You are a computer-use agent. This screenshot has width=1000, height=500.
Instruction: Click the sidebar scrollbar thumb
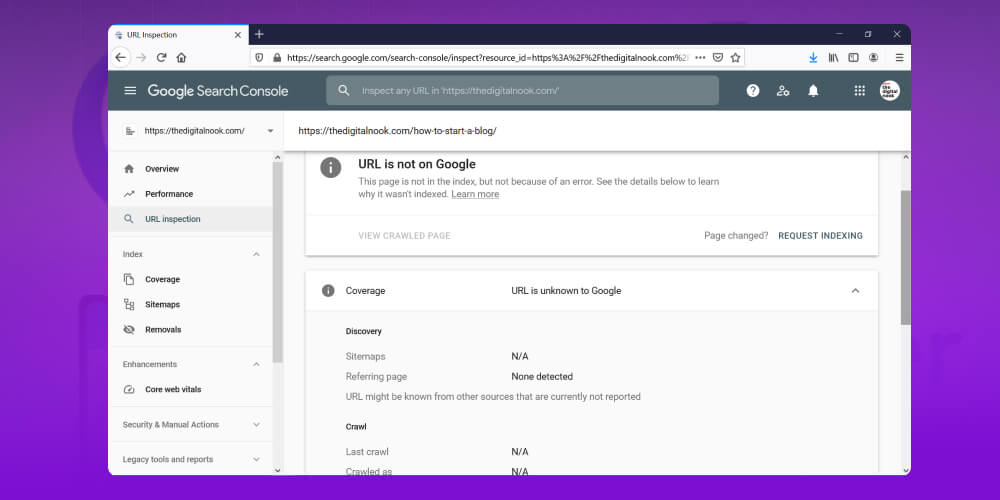tap(277, 261)
